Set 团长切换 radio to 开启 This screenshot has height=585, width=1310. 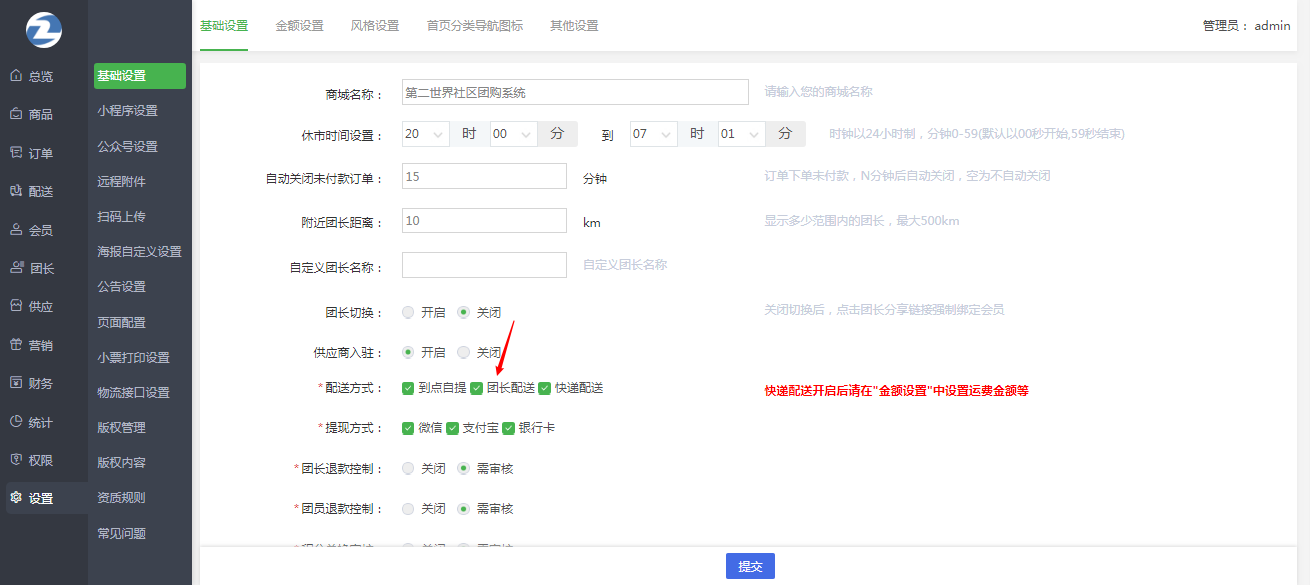click(x=408, y=312)
